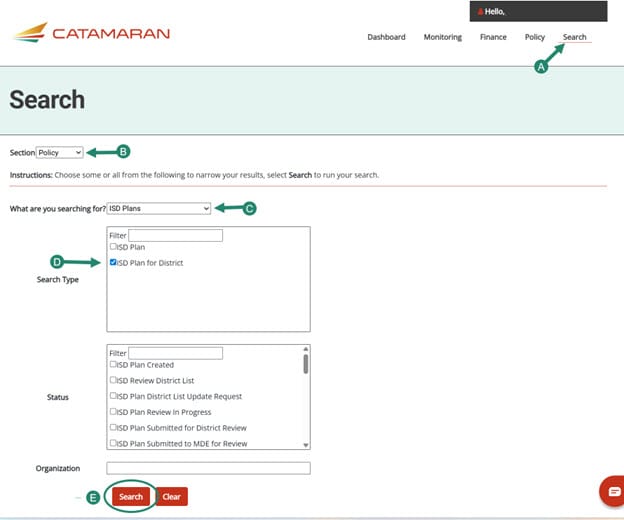
Task: Click the user profile icon beside Hello
Action: click(x=480, y=12)
